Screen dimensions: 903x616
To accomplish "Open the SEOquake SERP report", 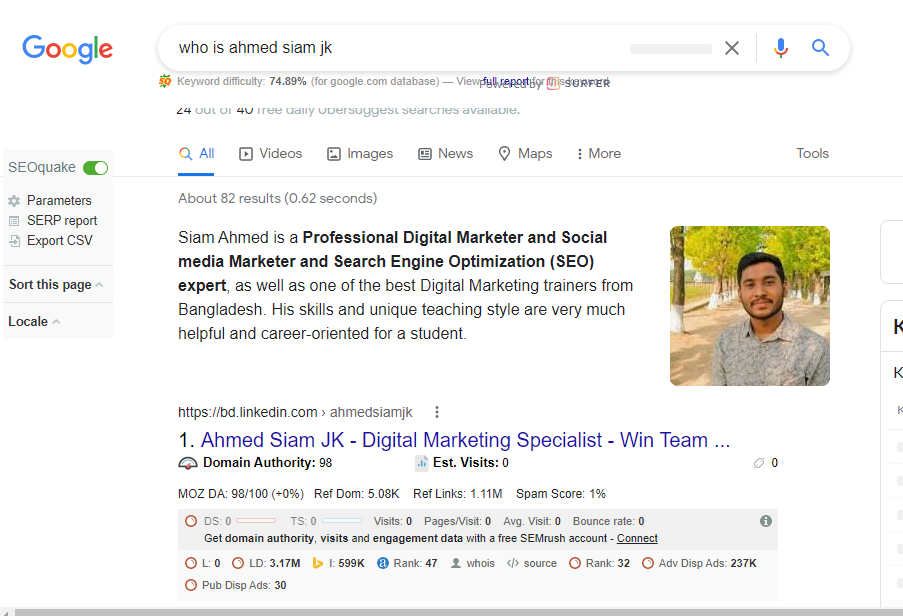I will coord(62,220).
